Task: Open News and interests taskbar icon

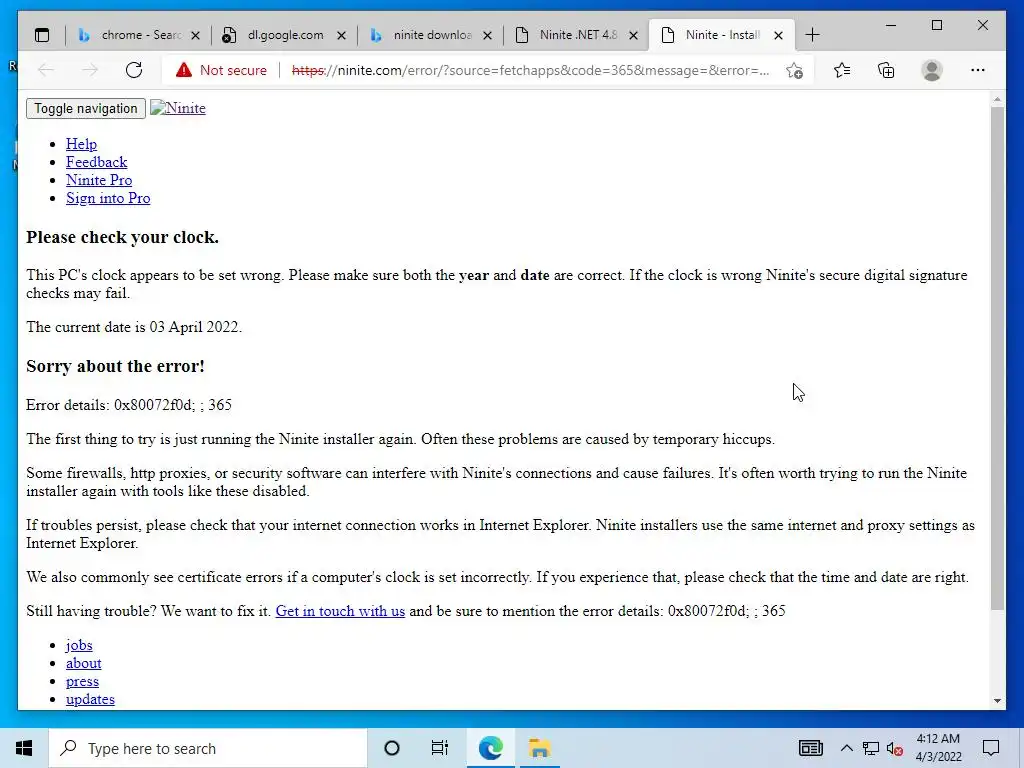Action: pos(810,748)
